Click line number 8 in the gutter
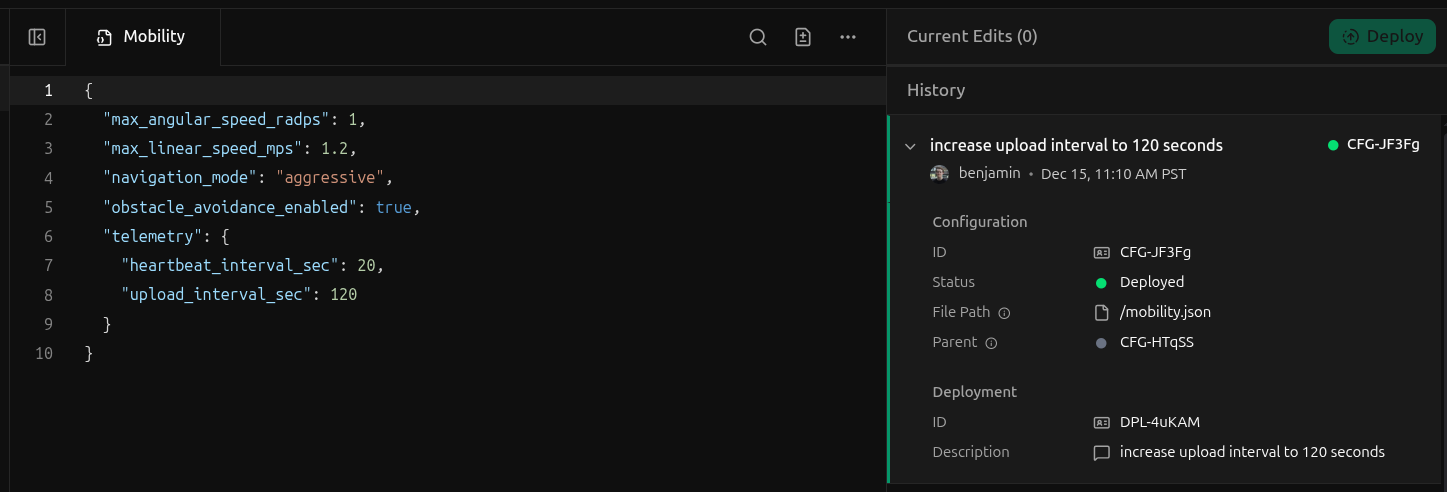Viewport: 1447px width, 492px height. click(48, 295)
